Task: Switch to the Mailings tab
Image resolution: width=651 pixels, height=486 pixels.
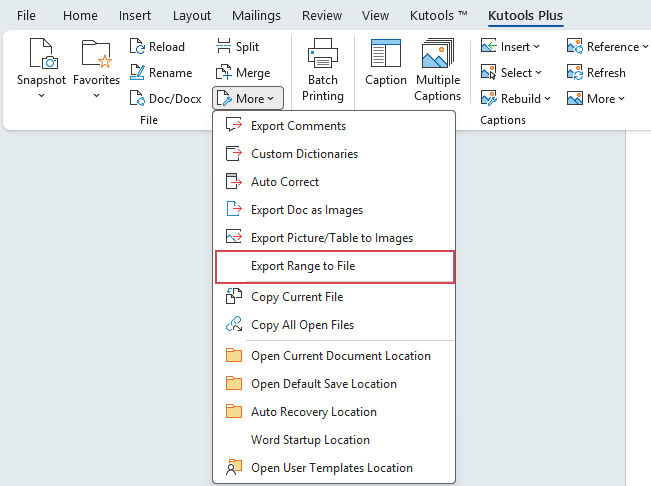Action: pyautogui.click(x=256, y=16)
